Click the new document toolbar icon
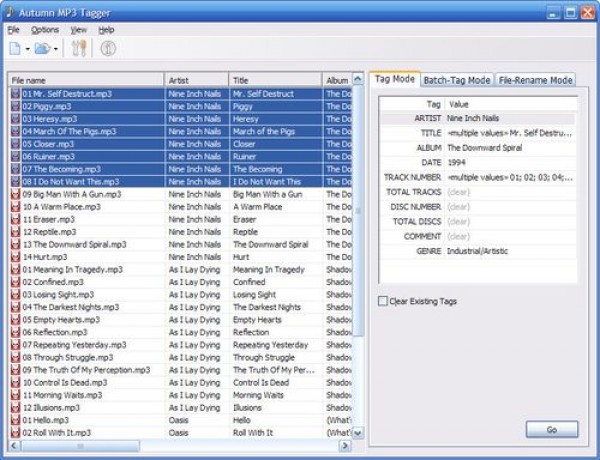Viewport: 600px width, 460px height. click(15, 48)
